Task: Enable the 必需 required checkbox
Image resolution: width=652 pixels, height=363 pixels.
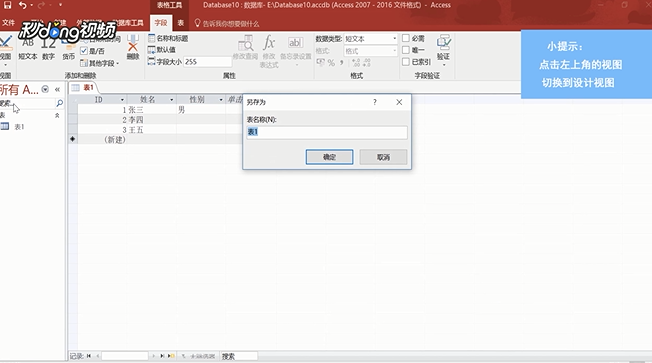Action: pyautogui.click(x=406, y=38)
